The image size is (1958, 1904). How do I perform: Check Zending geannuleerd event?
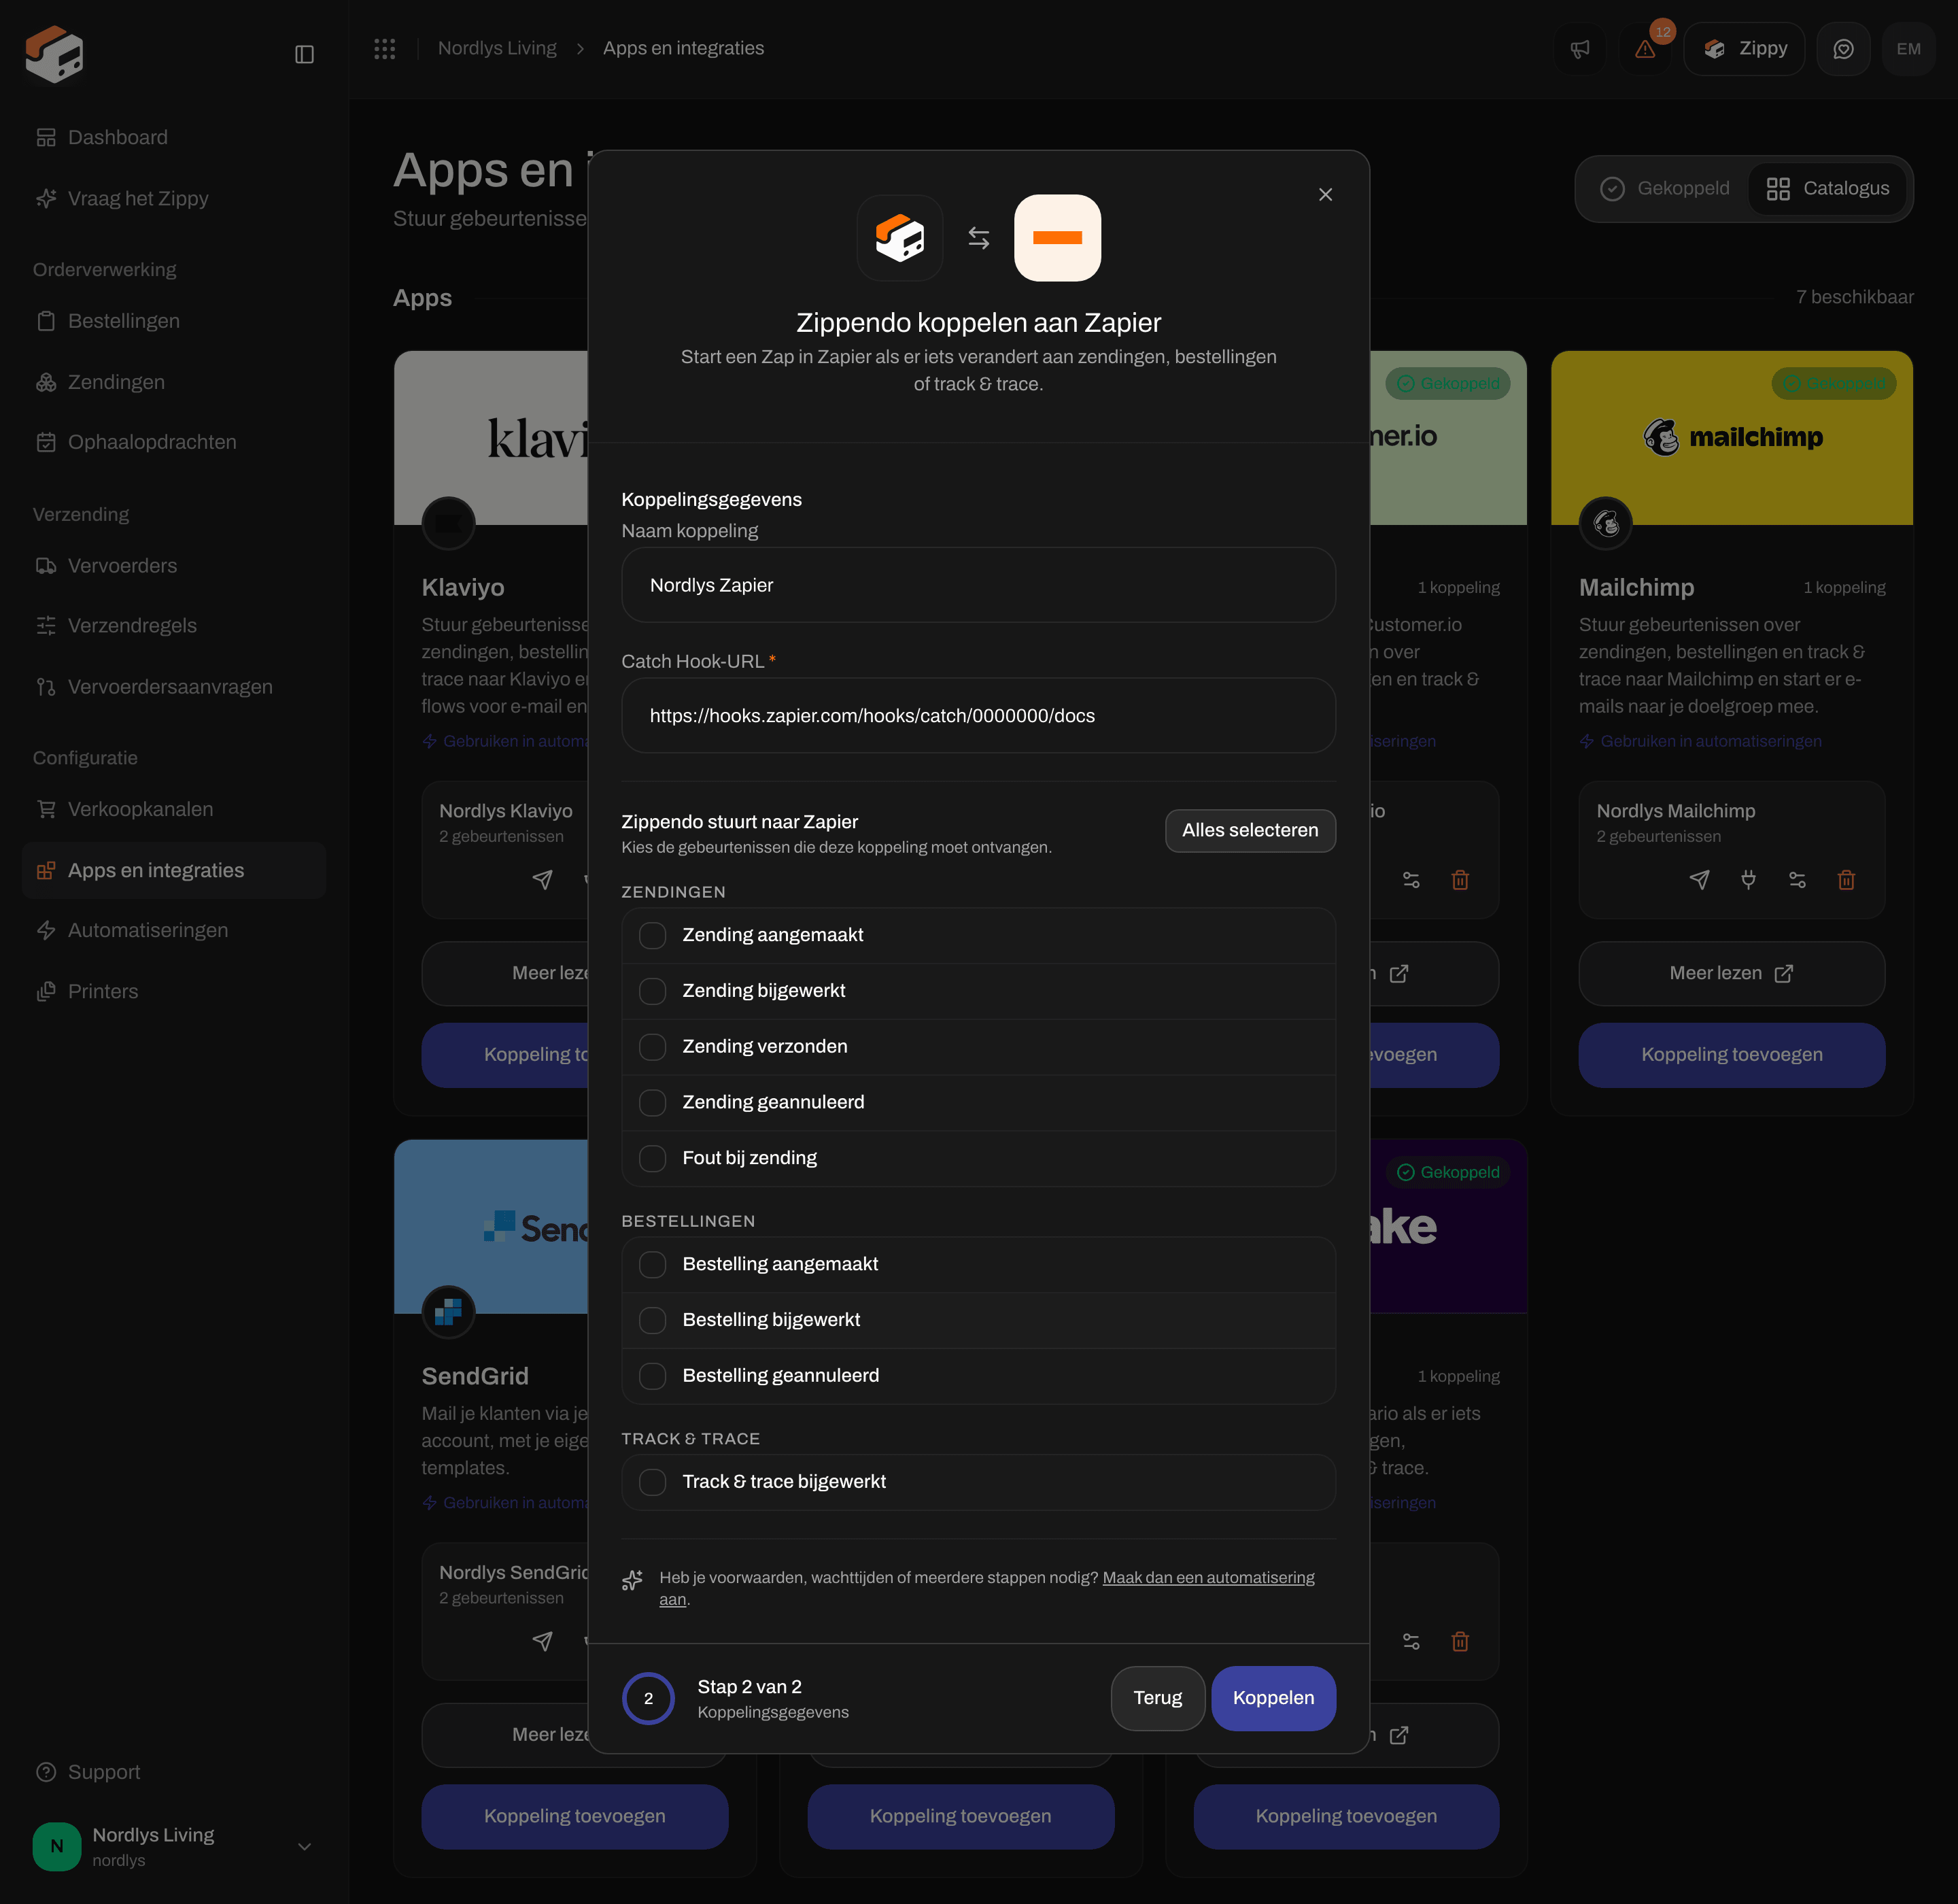point(653,1103)
